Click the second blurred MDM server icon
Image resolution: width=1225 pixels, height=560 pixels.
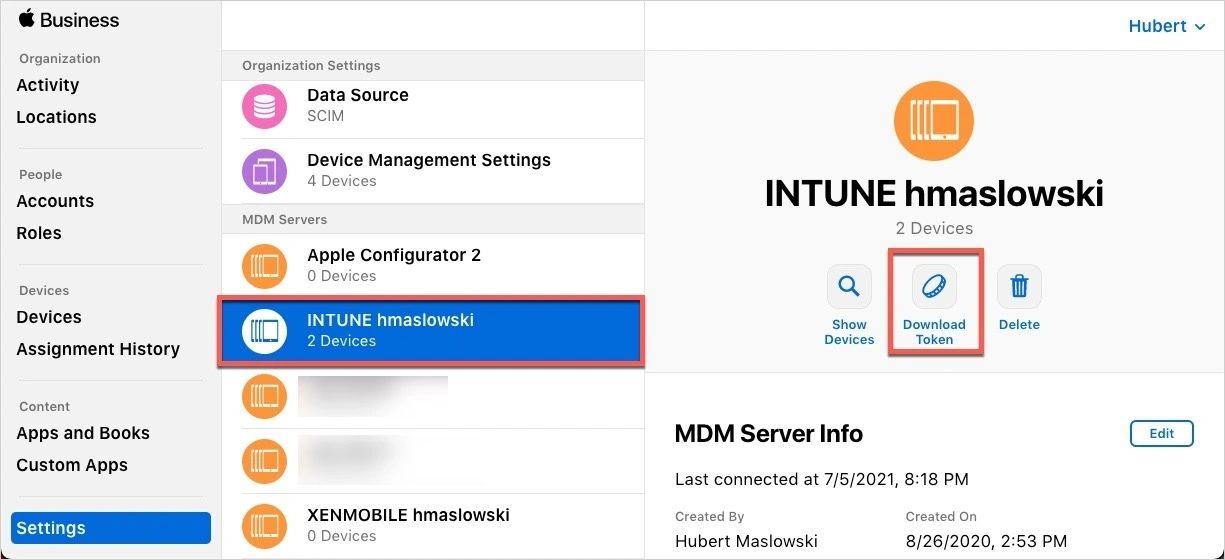[265, 461]
